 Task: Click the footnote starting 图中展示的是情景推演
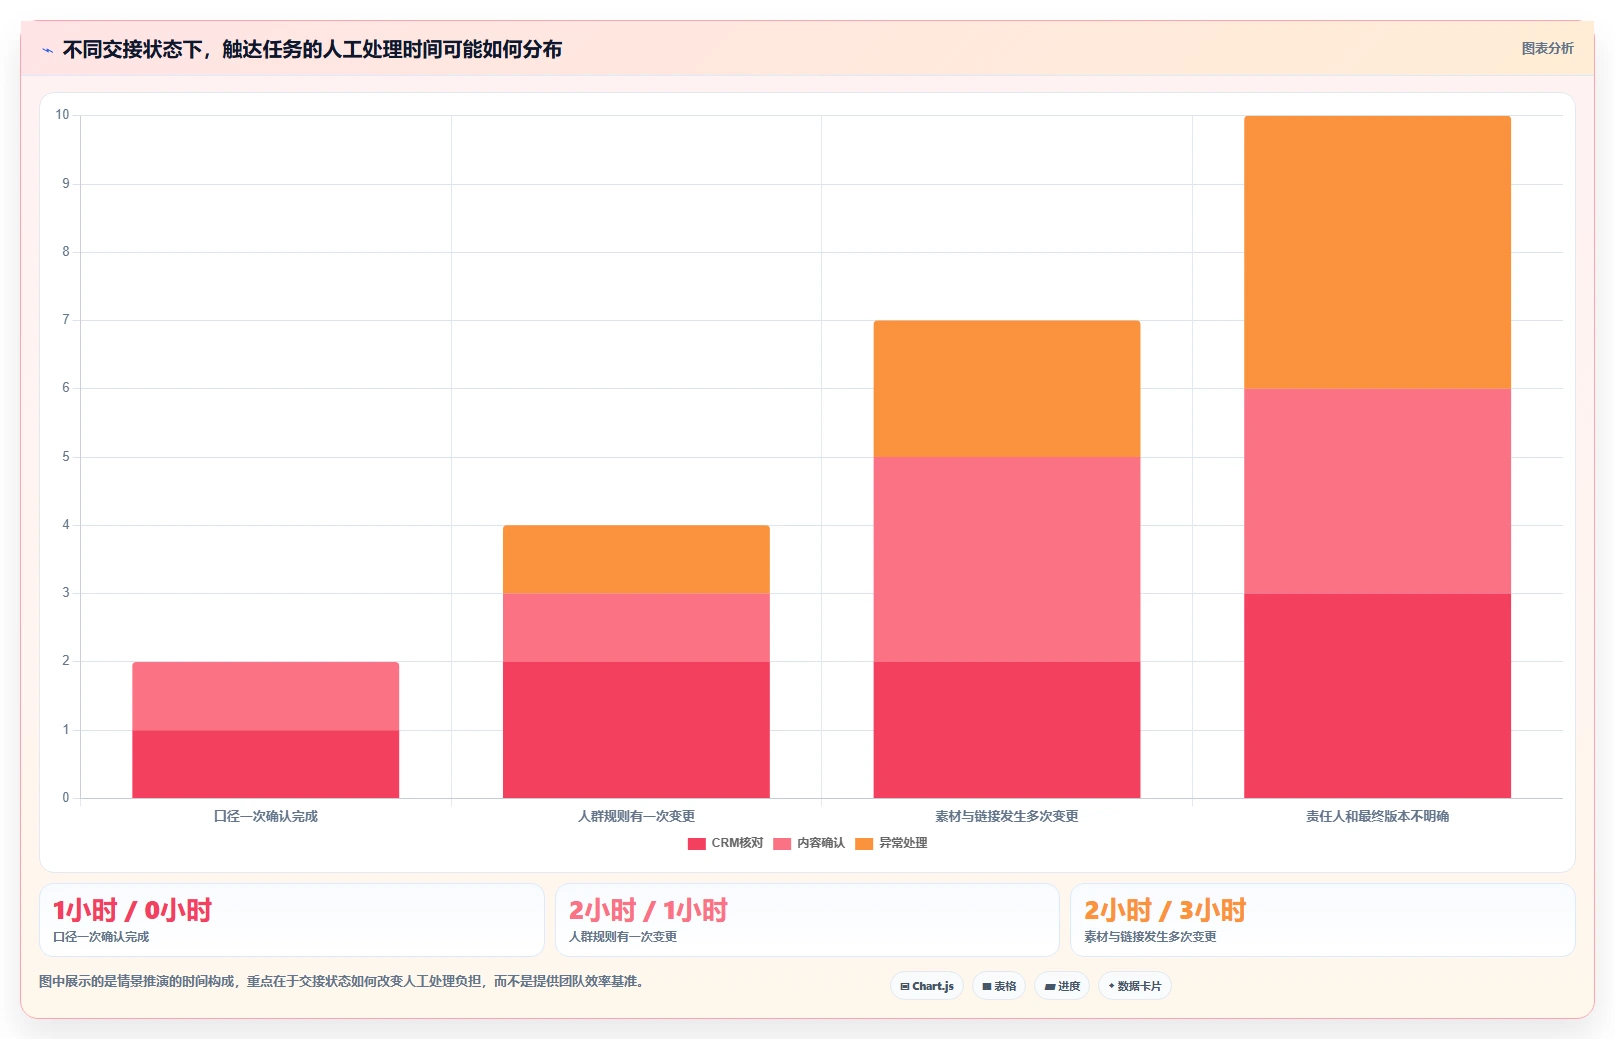(344, 981)
